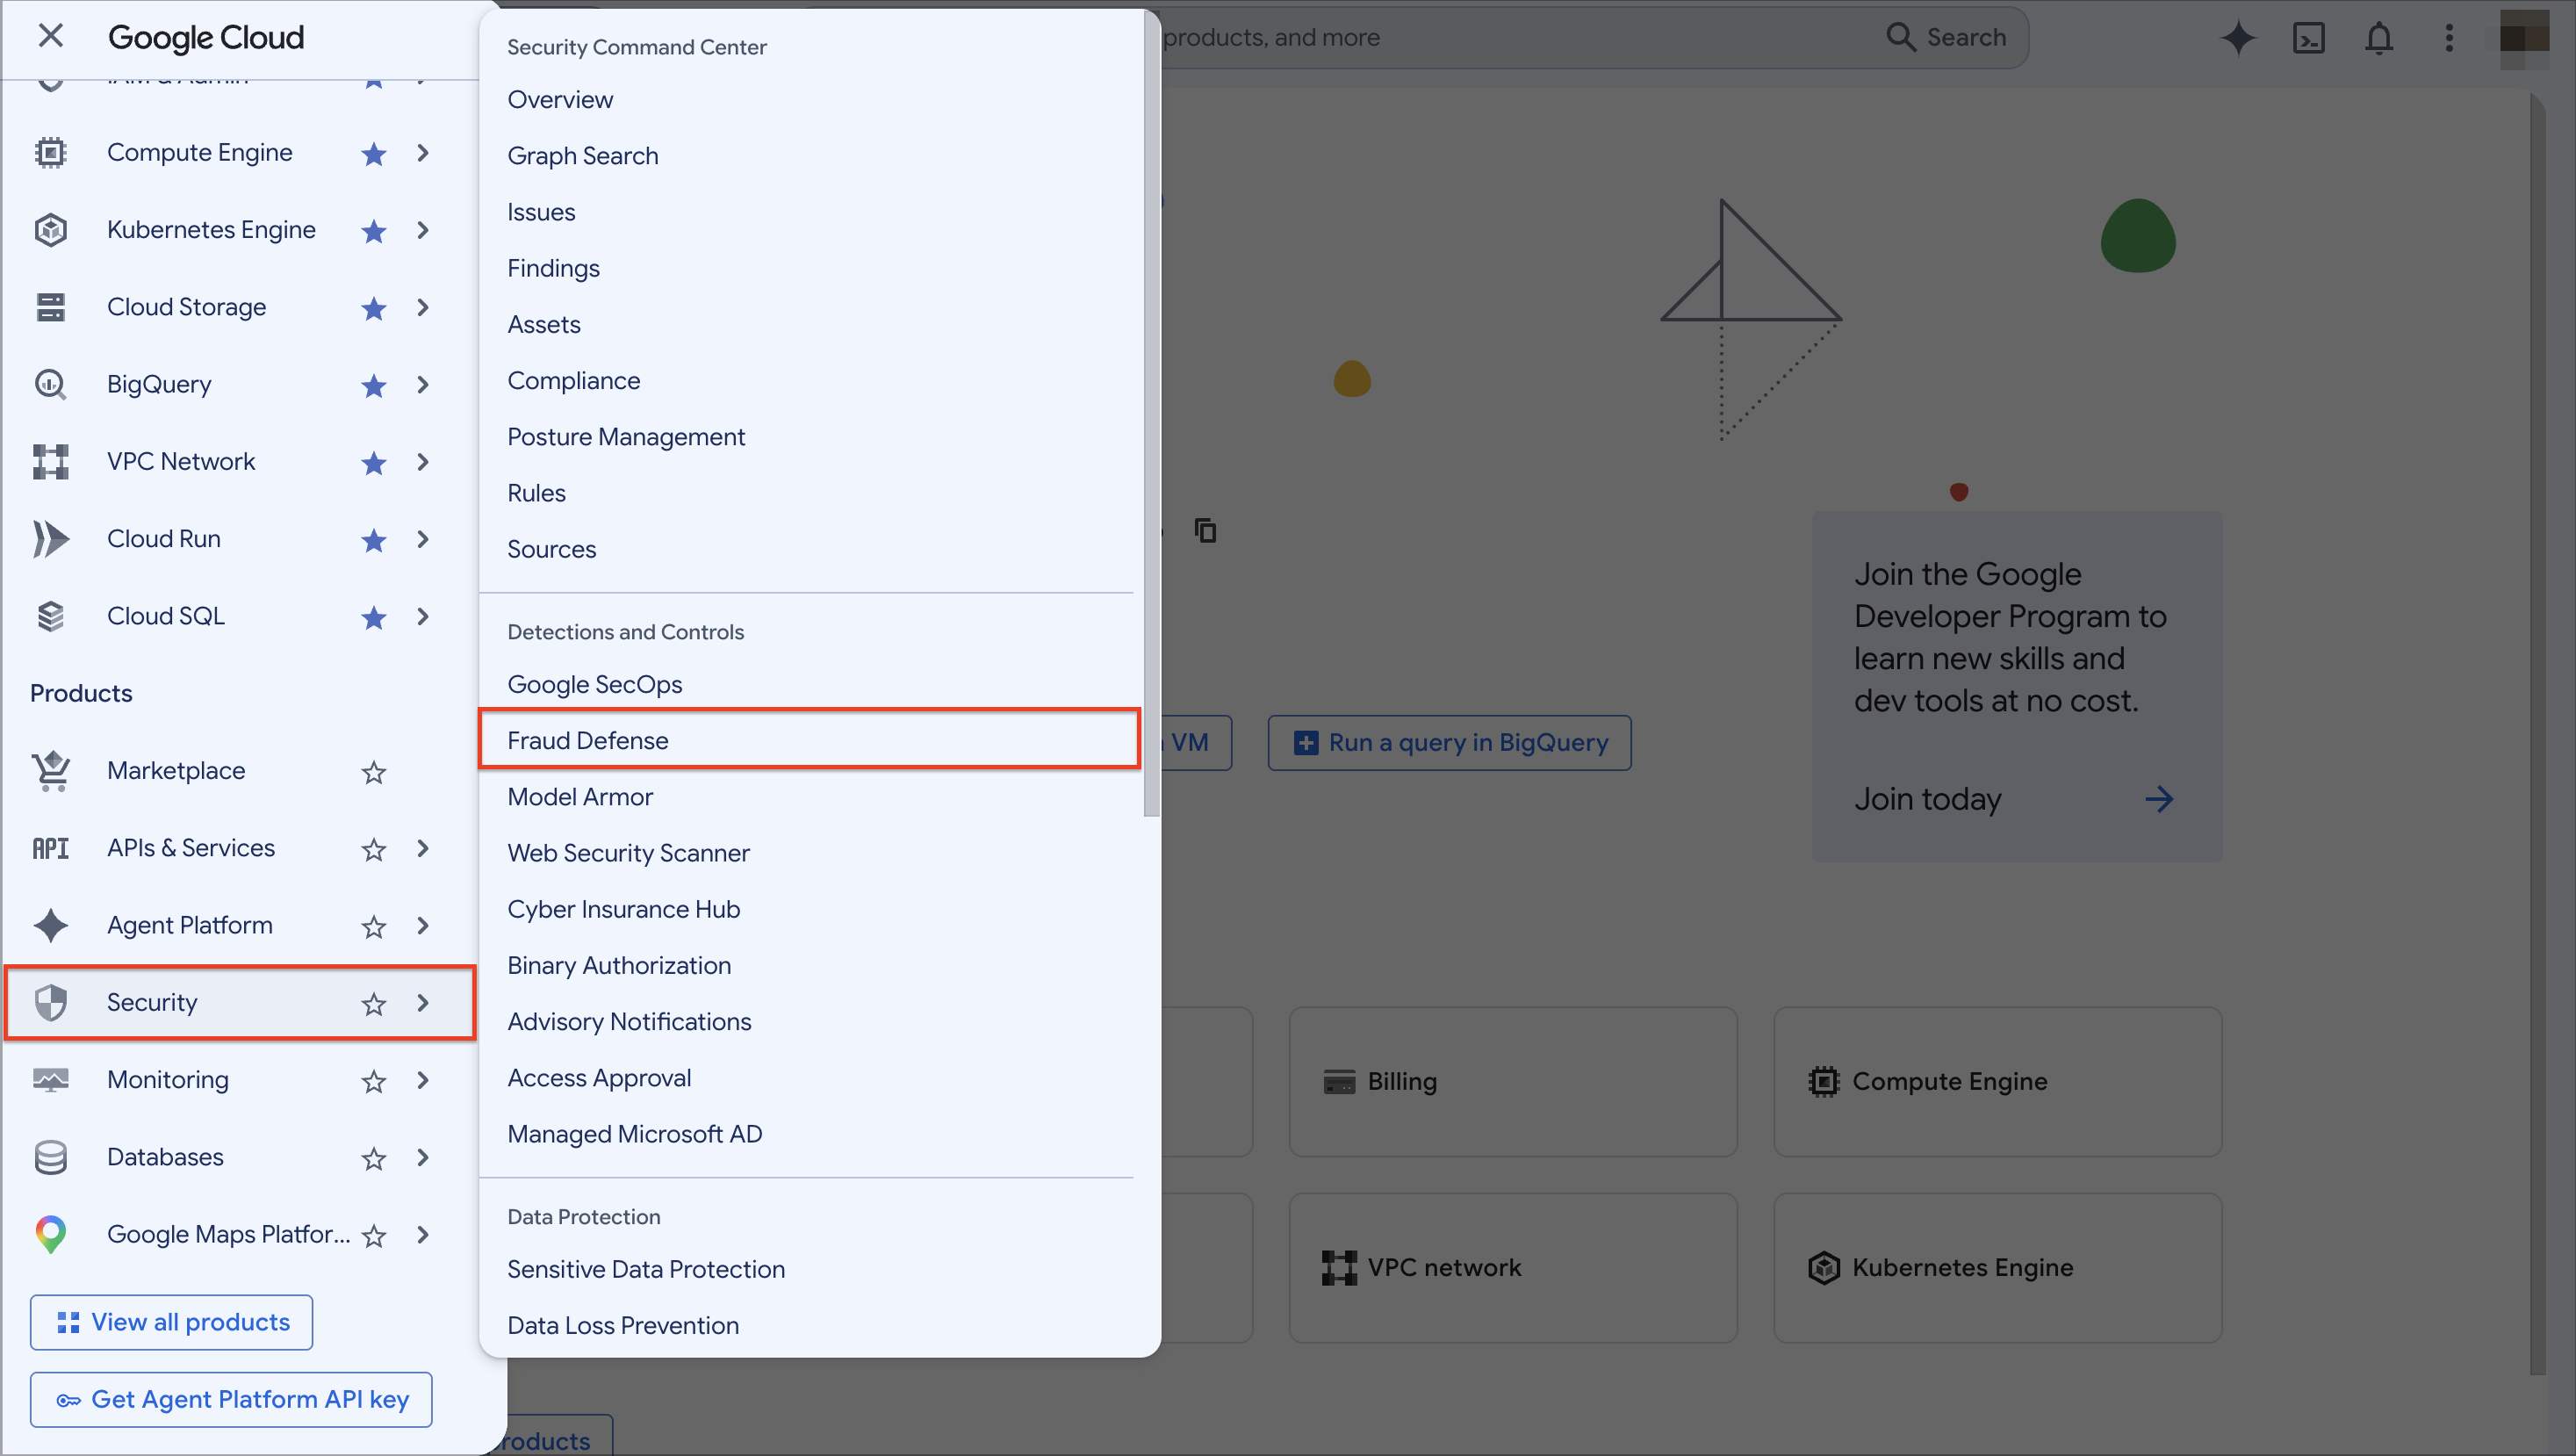
Task: Activate Cloud Shell terminal icon
Action: pyautogui.click(x=2308, y=38)
